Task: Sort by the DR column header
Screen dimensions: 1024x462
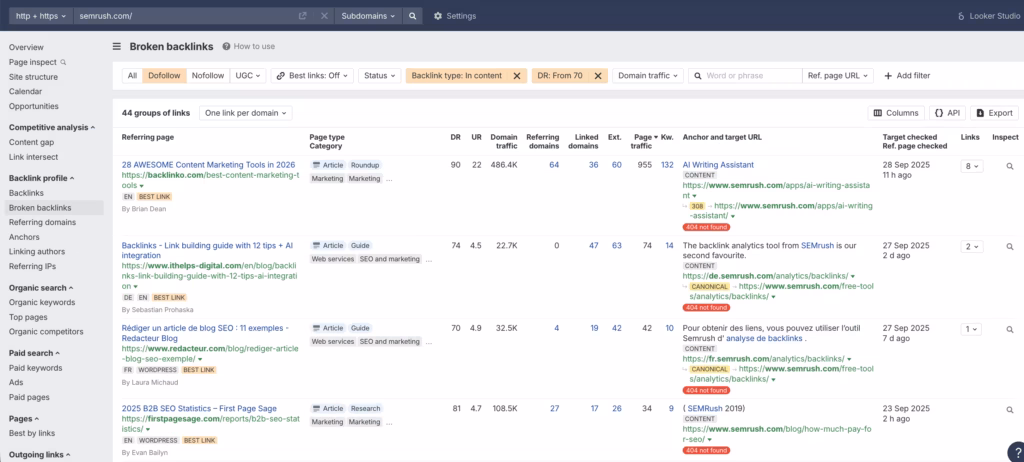Action: click(455, 137)
